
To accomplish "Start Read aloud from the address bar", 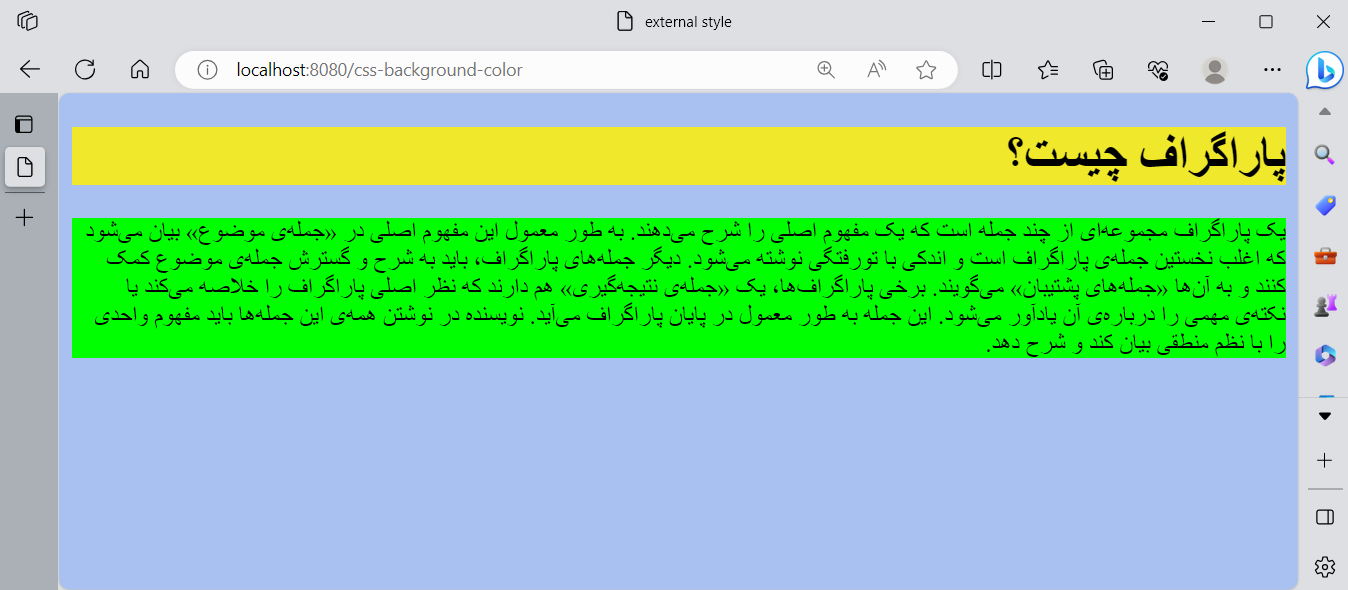I will coord(876,70).
